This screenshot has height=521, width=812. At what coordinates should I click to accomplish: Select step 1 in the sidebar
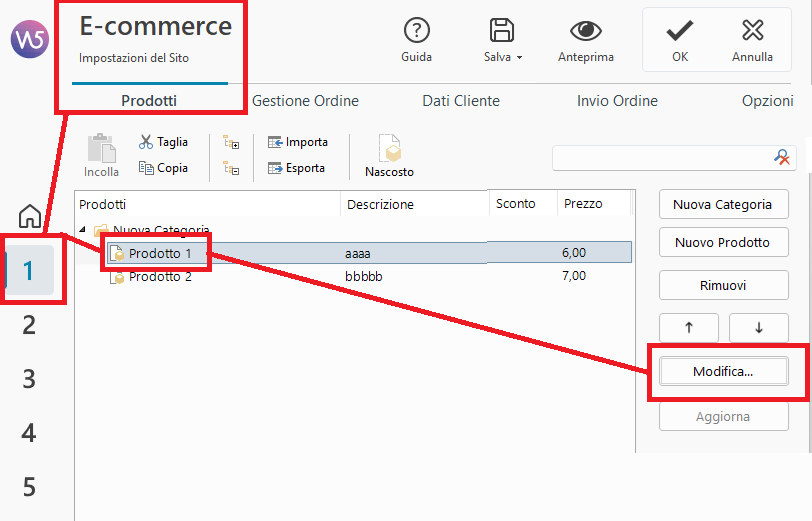click(29, 270)
